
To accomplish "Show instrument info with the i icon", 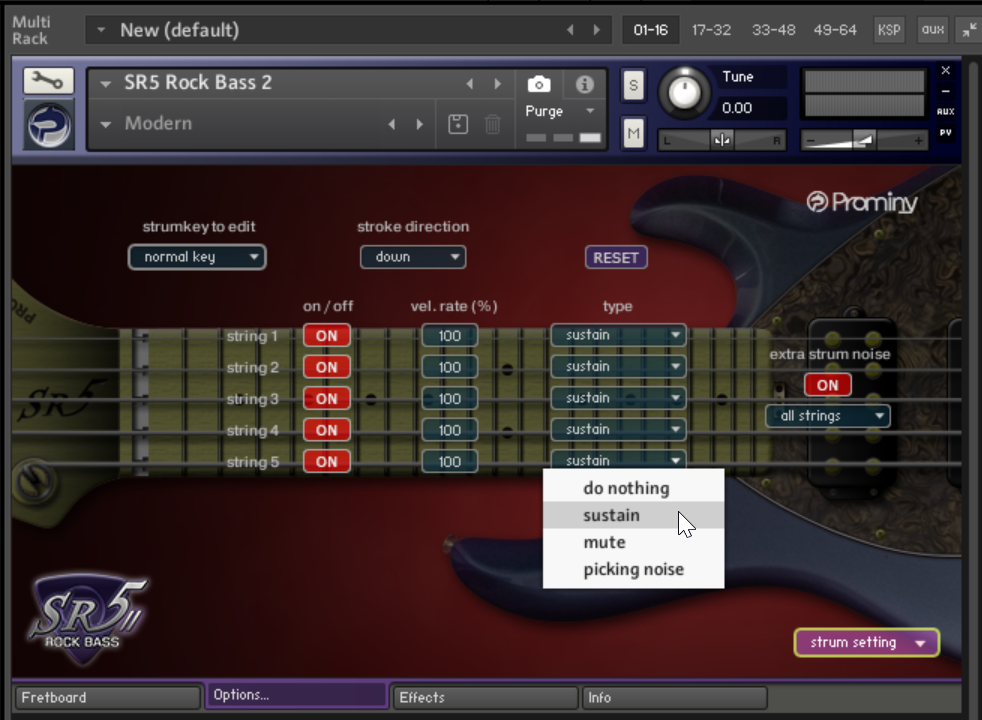I will [x=584, y=84].
